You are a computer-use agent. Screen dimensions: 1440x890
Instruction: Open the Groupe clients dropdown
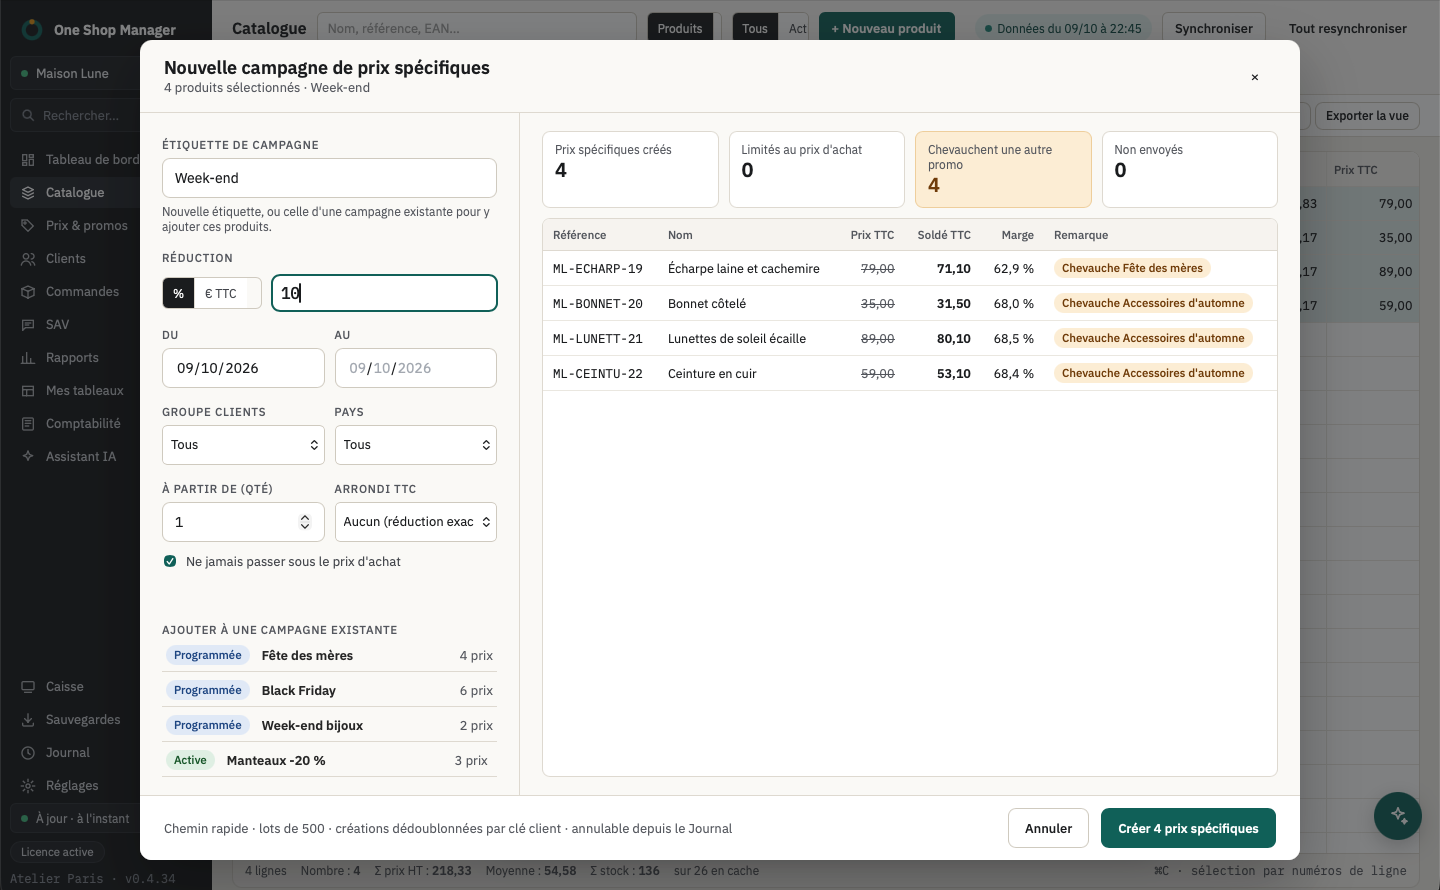pos(243,445)
